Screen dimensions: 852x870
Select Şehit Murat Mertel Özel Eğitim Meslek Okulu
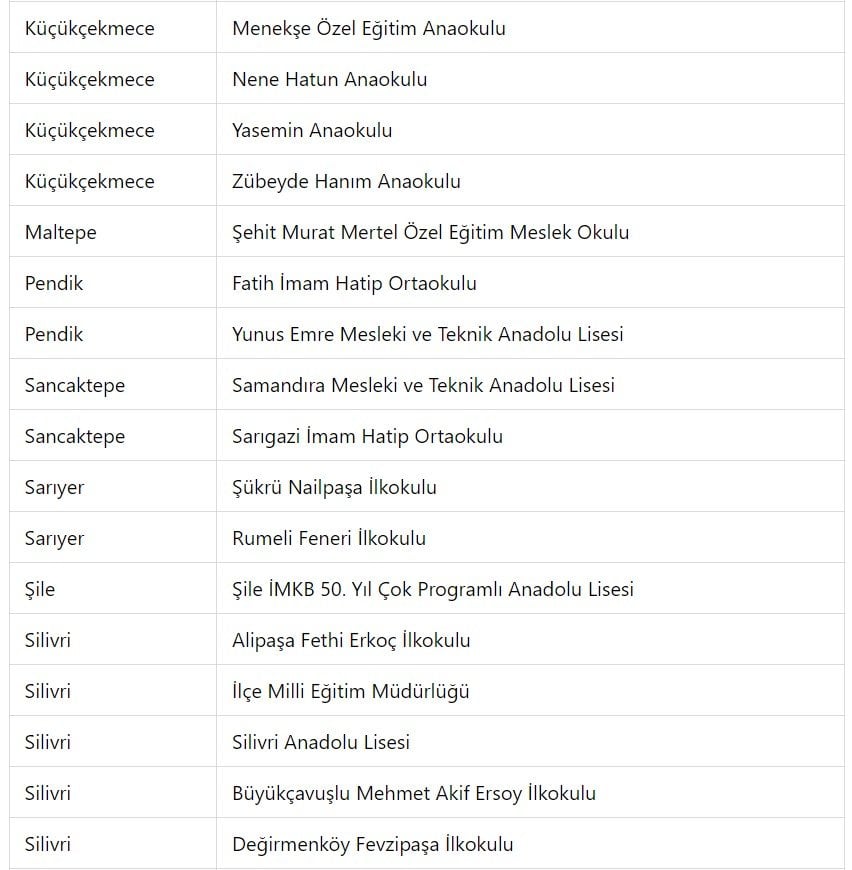pyautogui.click(x=430, y=233)
